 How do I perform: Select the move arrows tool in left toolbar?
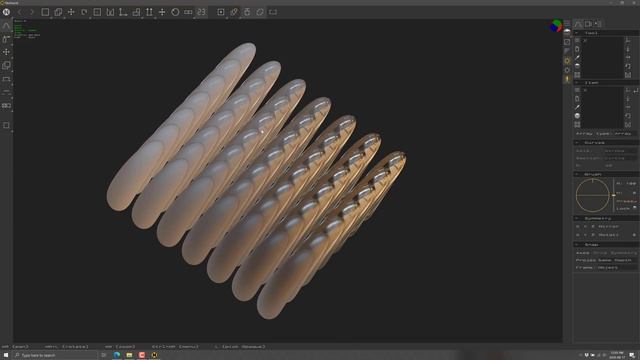click(x=6, y=52)
